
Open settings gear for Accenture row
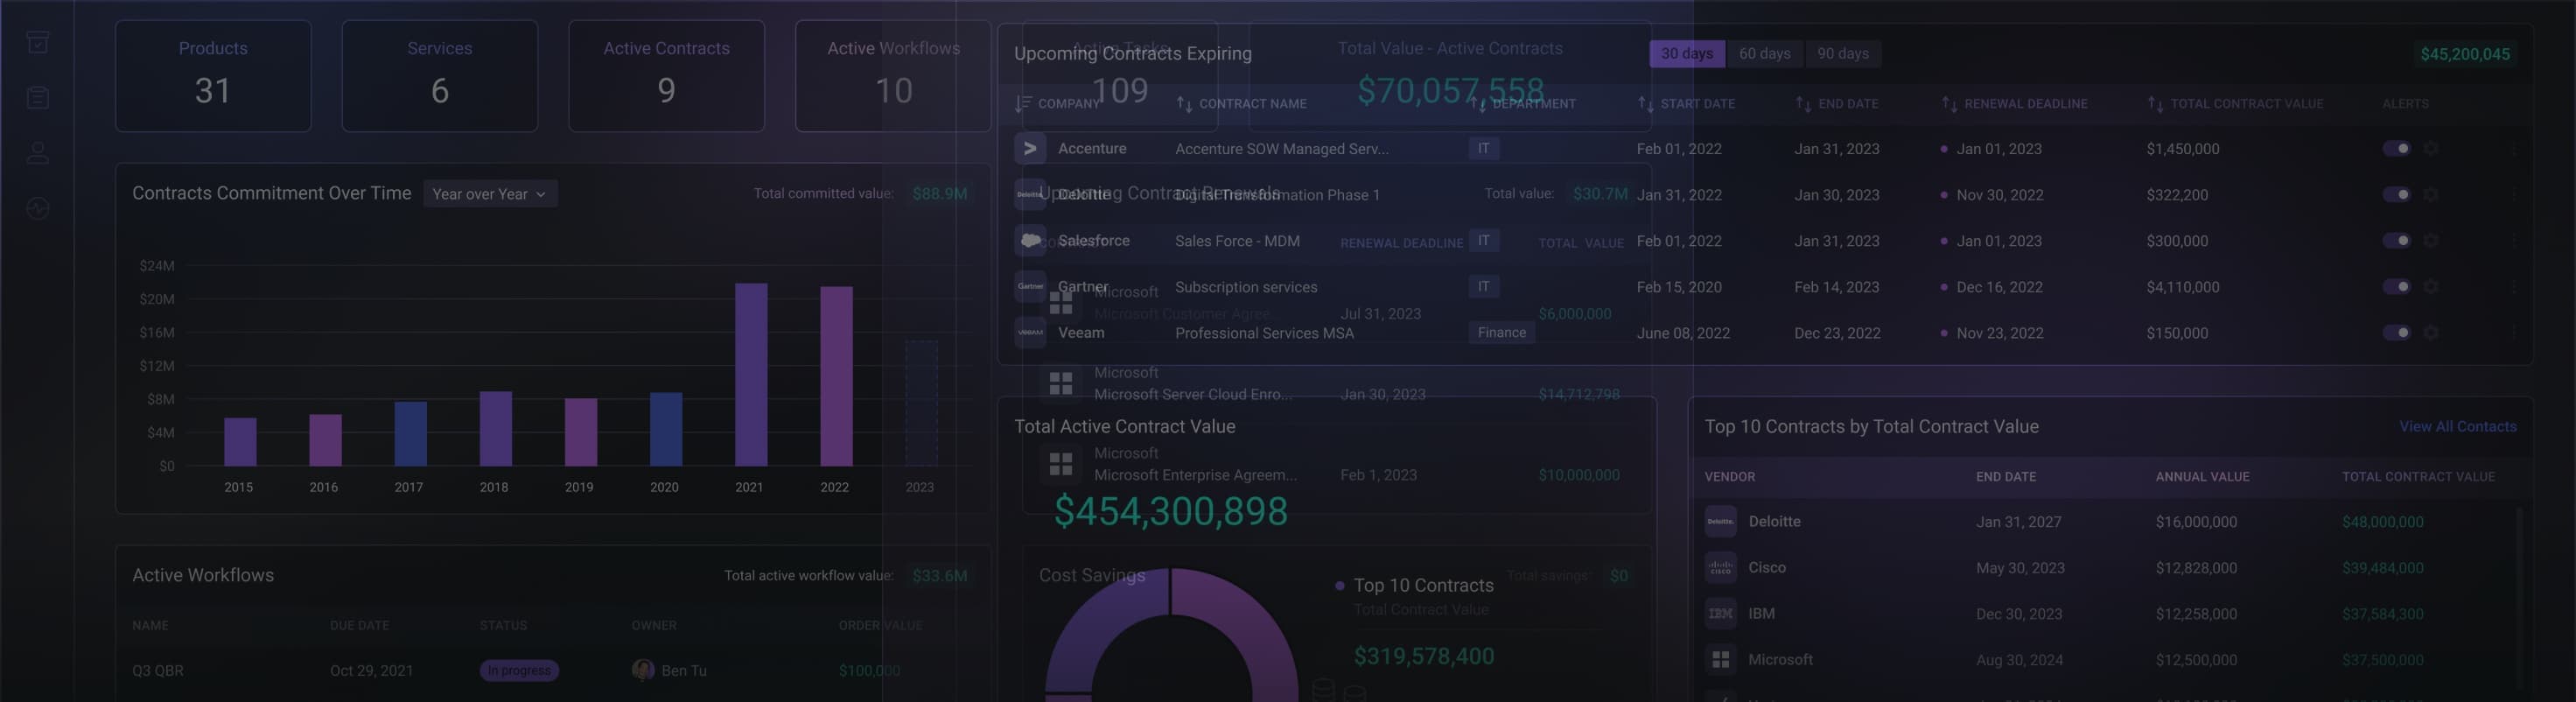2431,148
